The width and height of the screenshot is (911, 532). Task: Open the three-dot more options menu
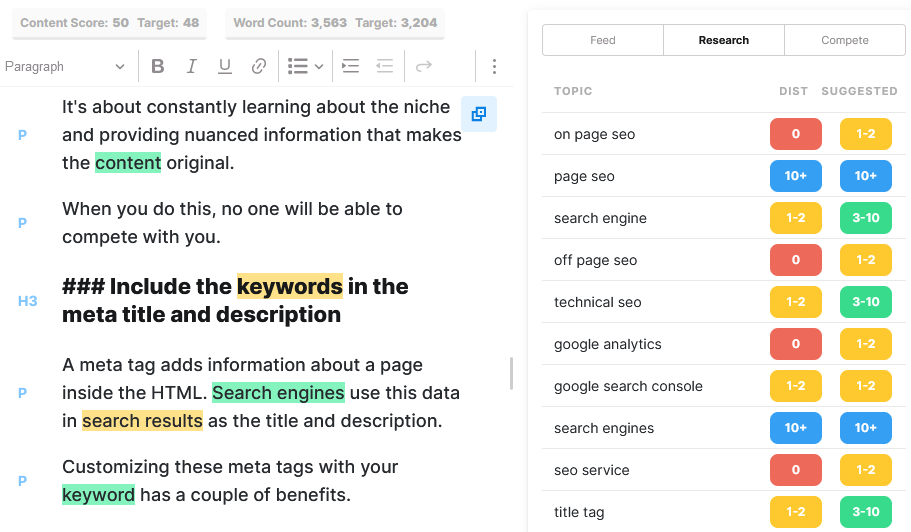pos(494,67)
